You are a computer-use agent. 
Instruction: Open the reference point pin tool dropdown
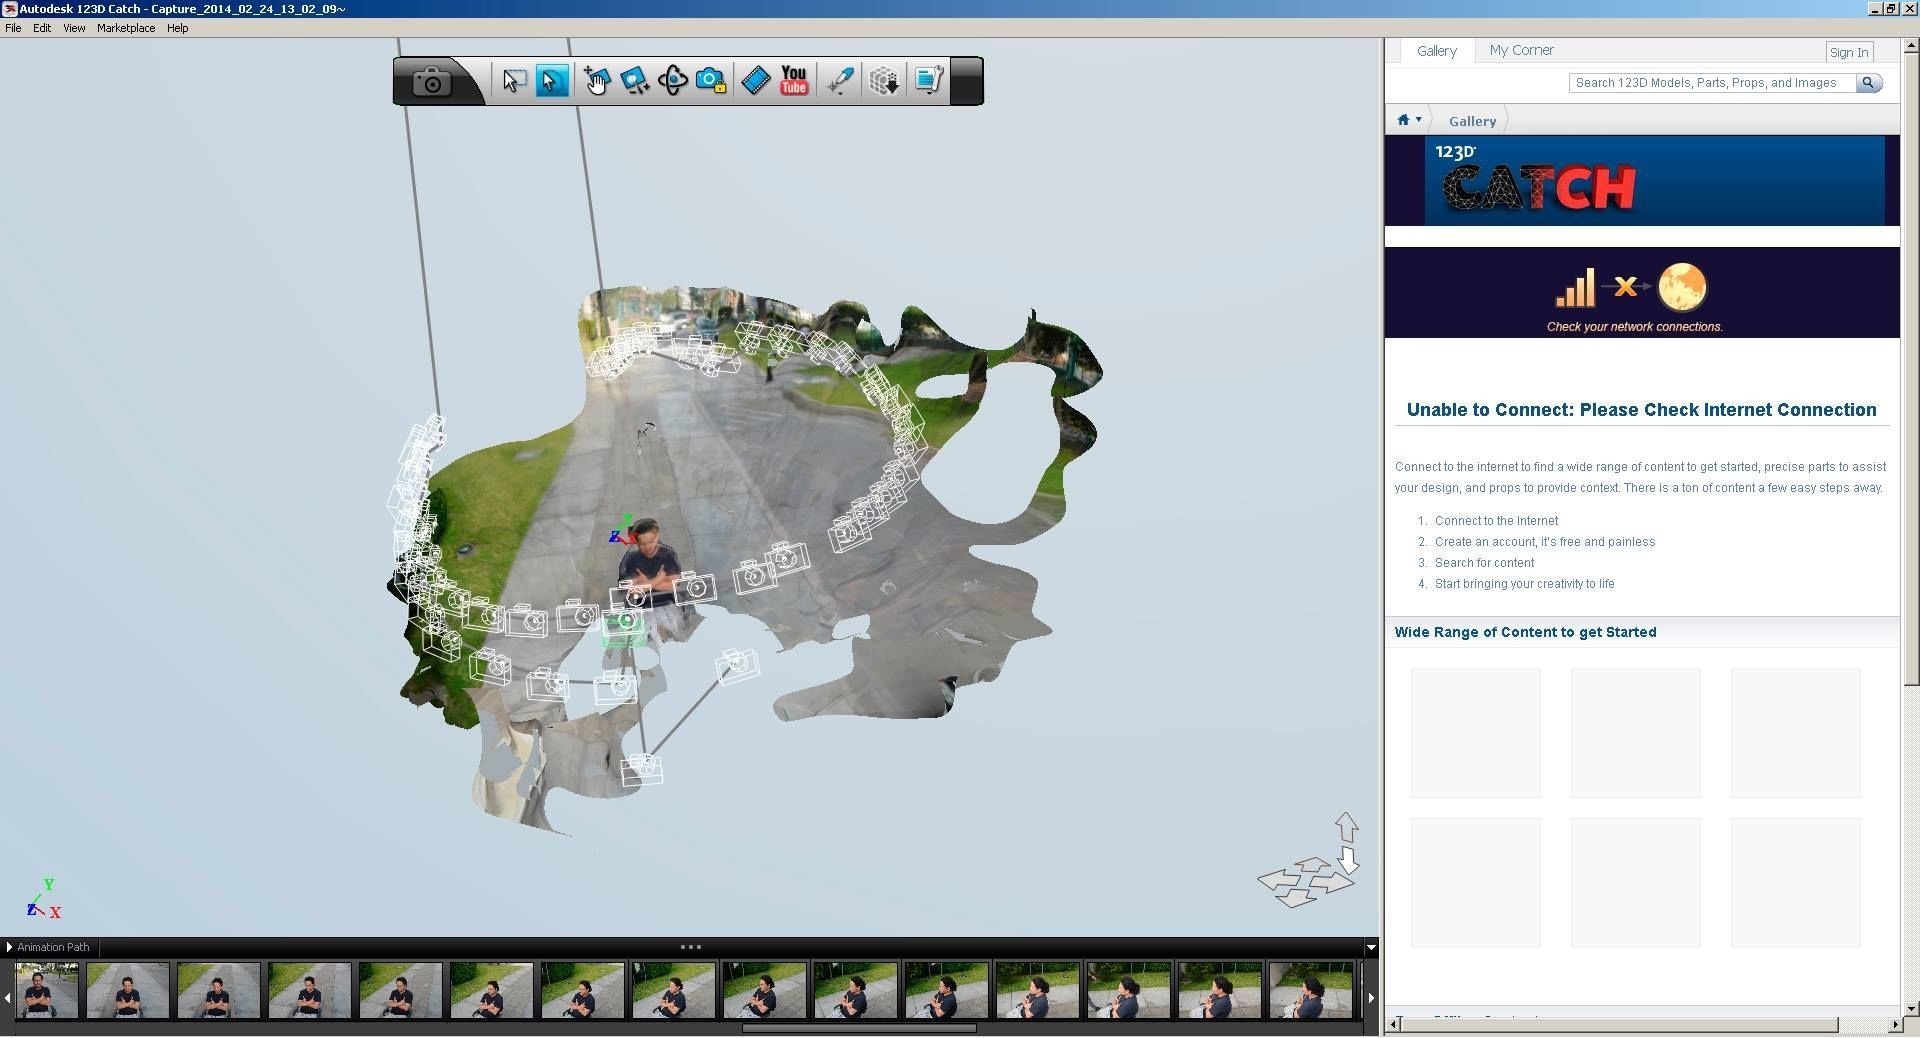click(840, 81)
